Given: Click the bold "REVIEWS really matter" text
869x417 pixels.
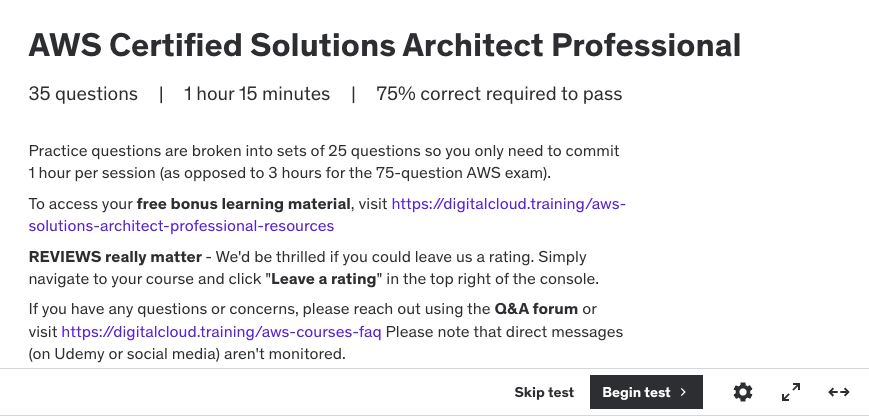Looking at the screenshot, I should point(115,257).
